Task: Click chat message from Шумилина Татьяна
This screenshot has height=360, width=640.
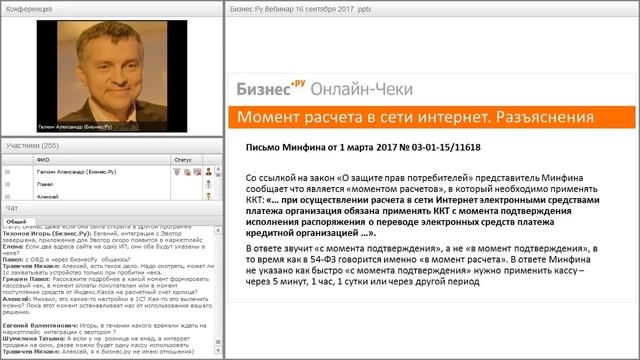Action: tap(96, 342)
